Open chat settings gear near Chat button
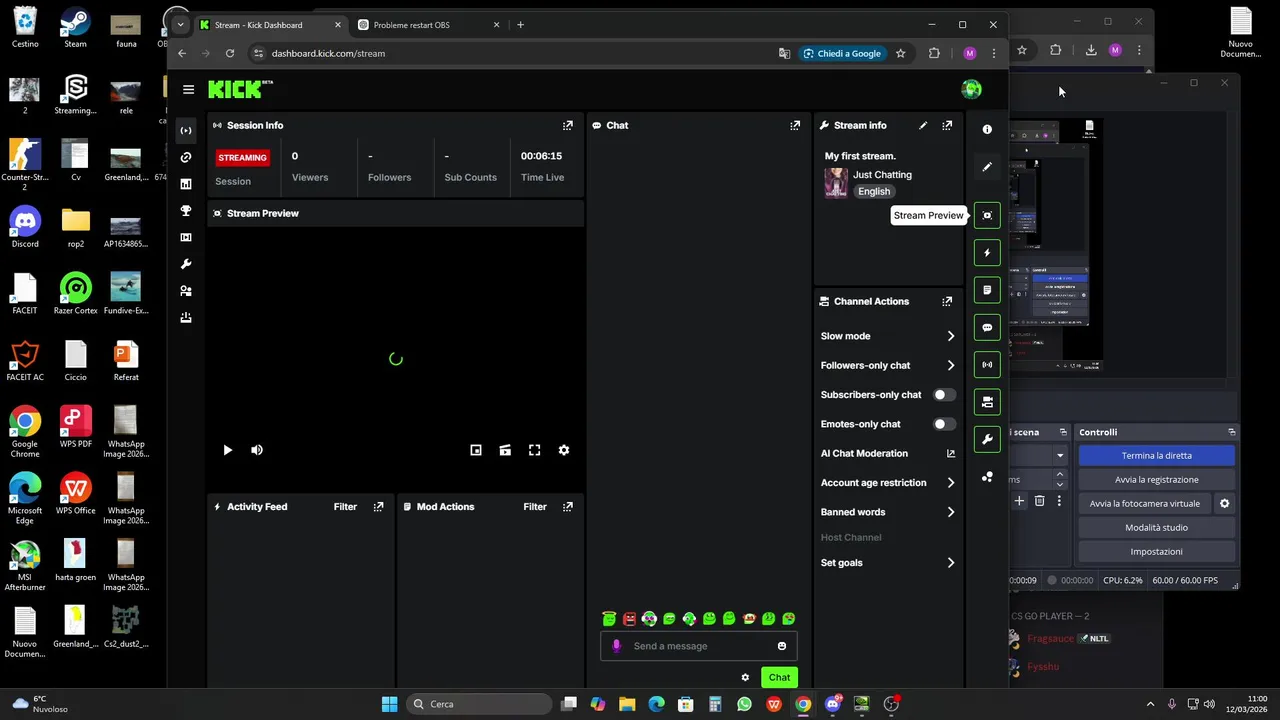 click(745, 677)
